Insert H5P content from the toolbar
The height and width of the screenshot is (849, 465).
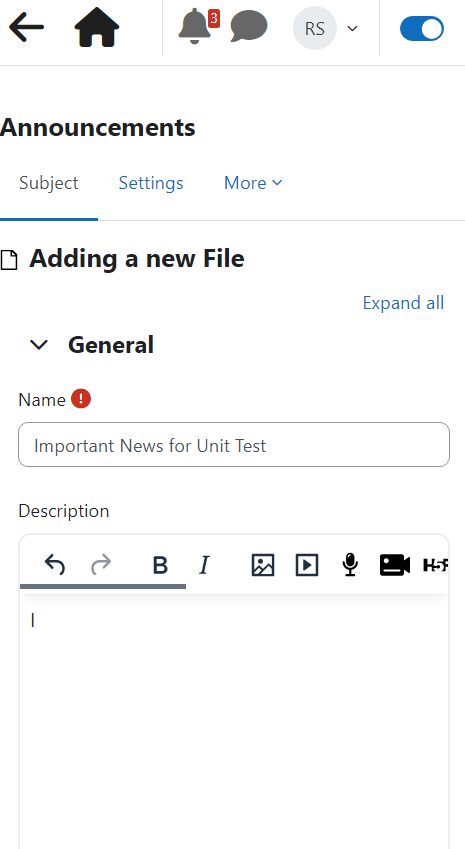pyautogui.click(x=435, y=565)
